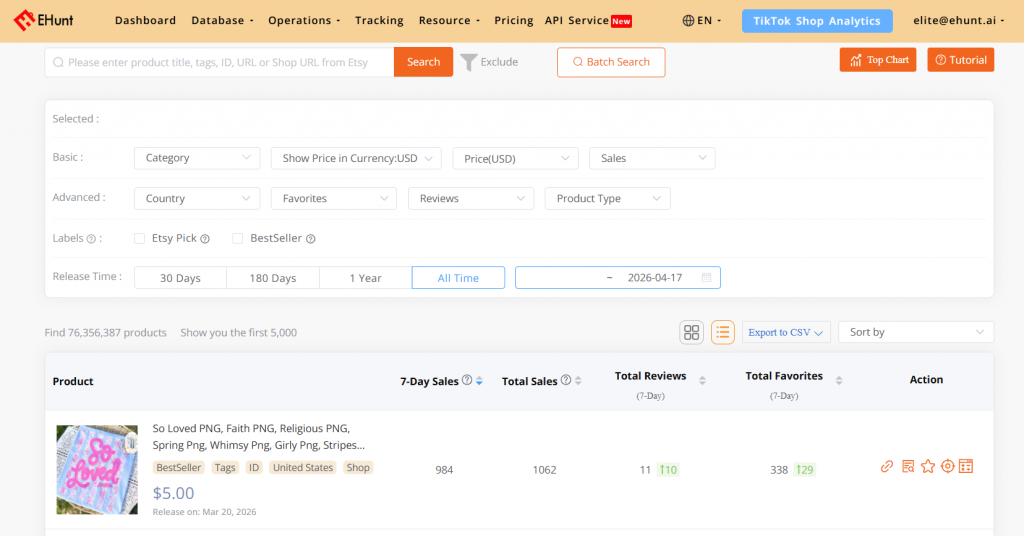Open the Product Type dropdown

[607, 199]
